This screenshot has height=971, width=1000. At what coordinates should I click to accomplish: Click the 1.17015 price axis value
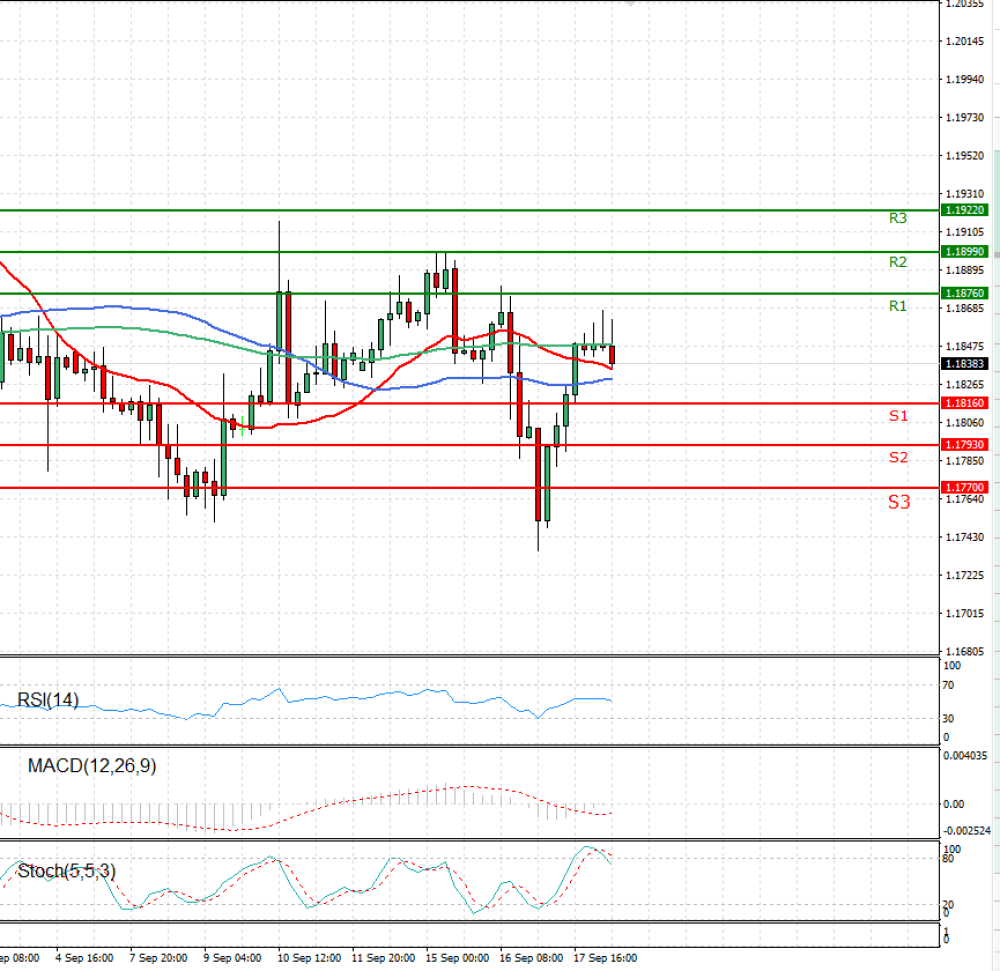point(964,614)
